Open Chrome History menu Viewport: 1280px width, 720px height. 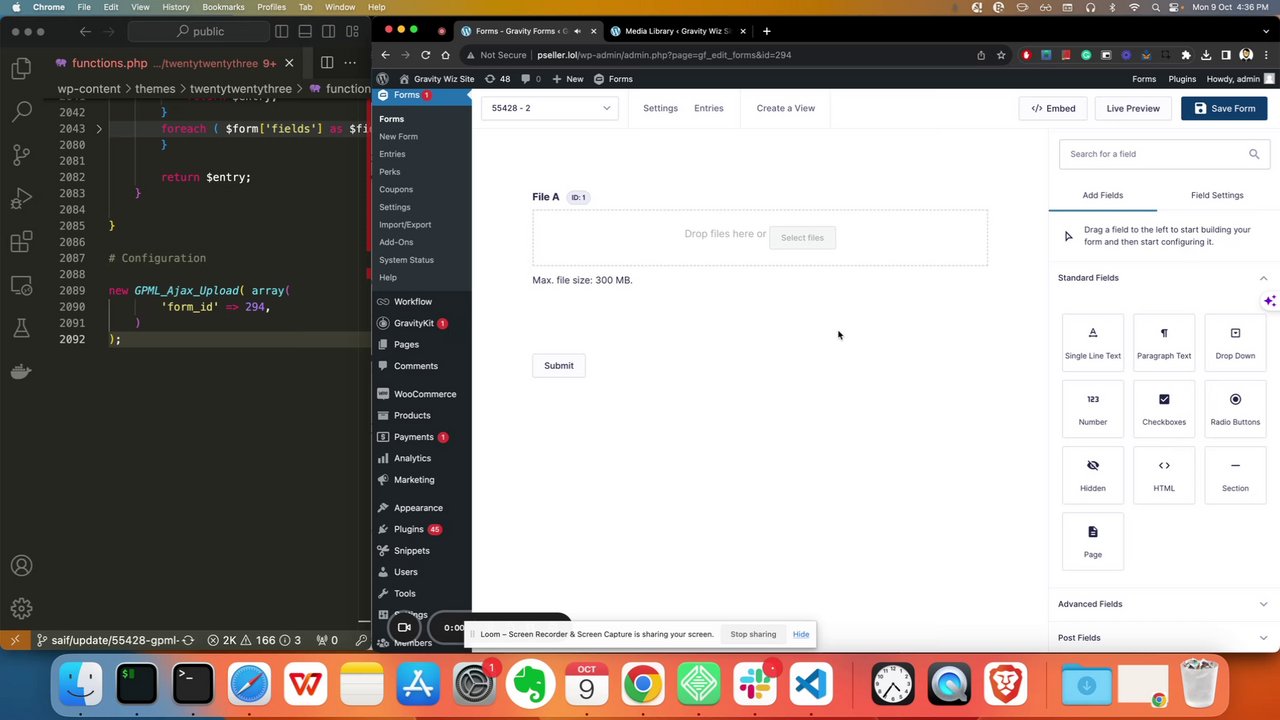(x=176, y=7)
